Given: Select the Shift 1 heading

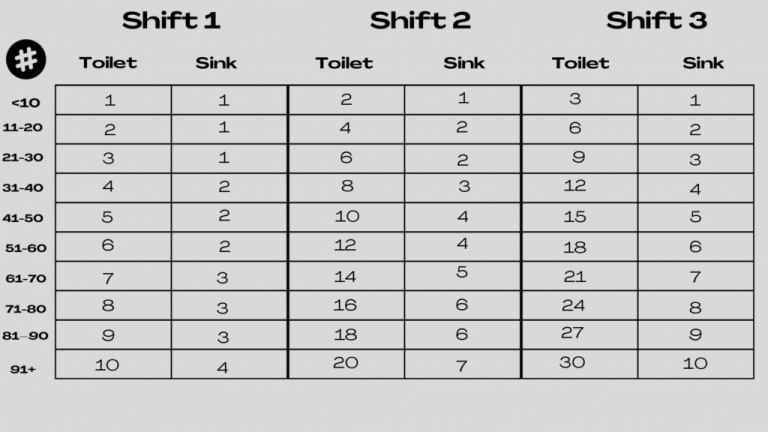Looking at the screenshot, I should coord(171,20).
